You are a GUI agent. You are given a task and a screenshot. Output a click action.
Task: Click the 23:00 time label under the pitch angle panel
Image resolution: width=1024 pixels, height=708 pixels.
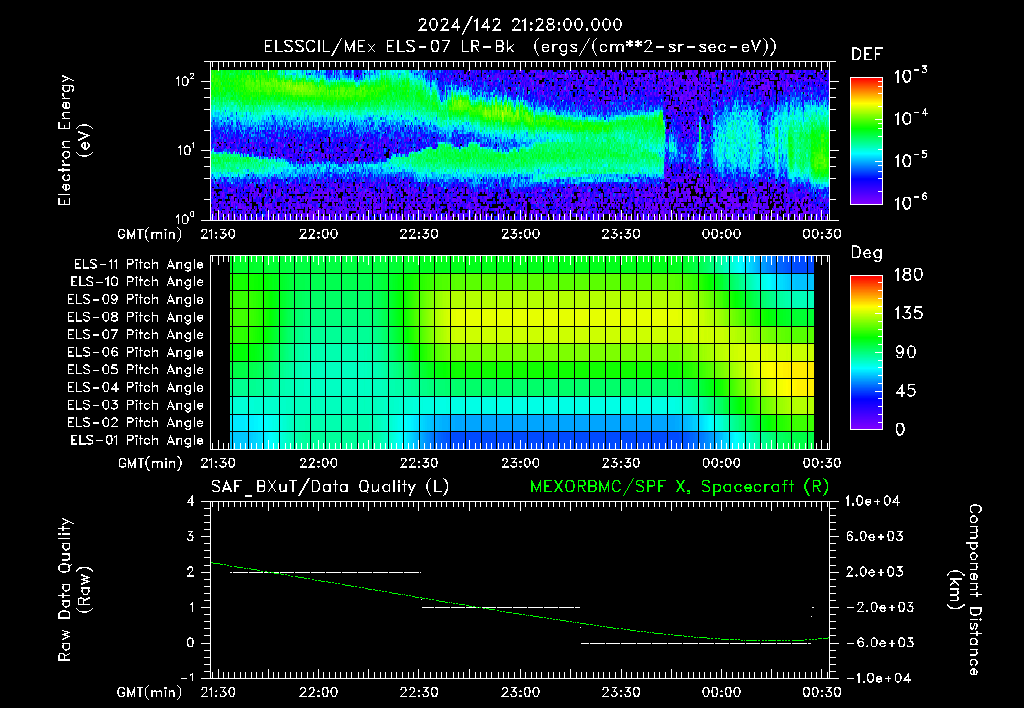[x=520, y=464]
